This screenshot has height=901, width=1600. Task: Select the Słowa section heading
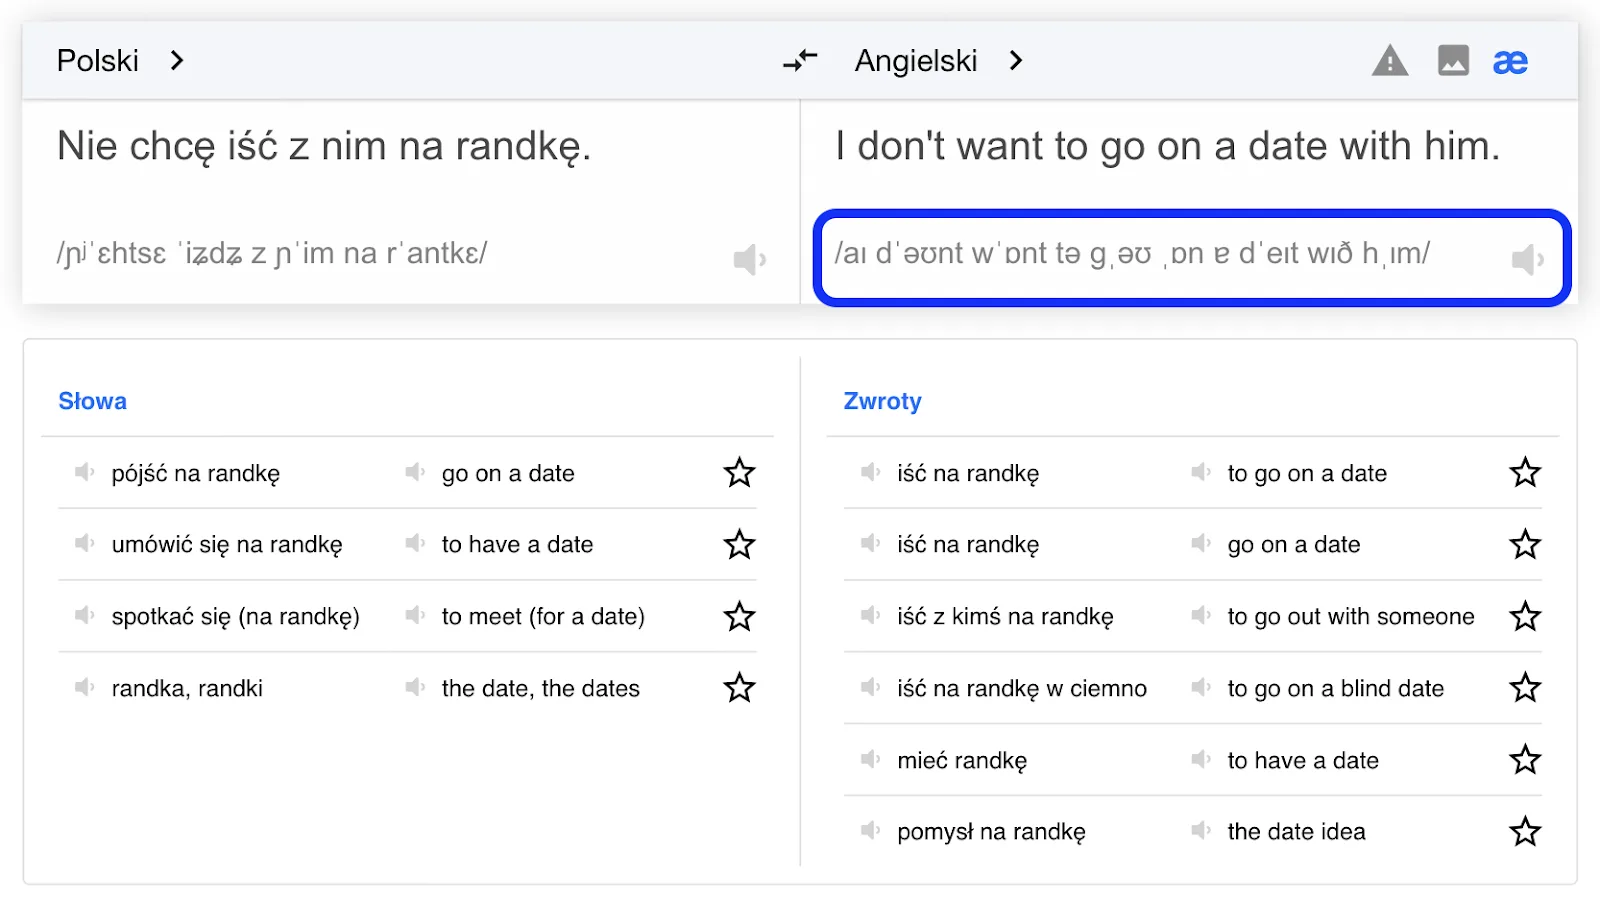coord(92,401)
